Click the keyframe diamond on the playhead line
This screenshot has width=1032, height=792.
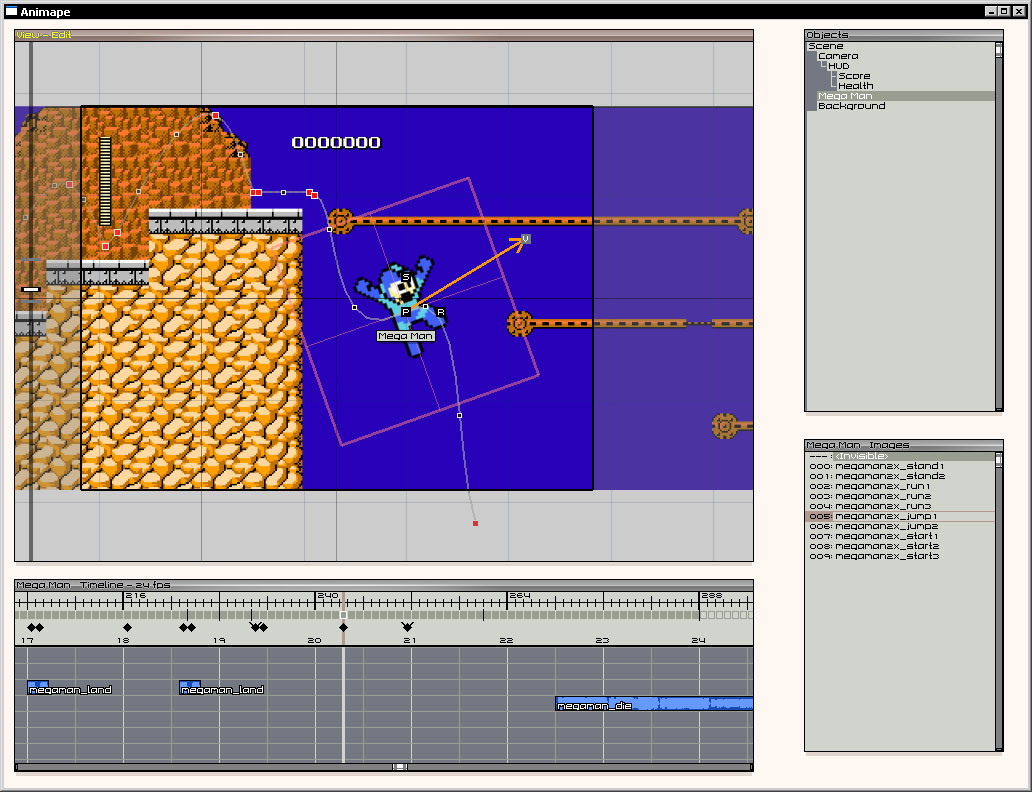[x=344, y=627]
